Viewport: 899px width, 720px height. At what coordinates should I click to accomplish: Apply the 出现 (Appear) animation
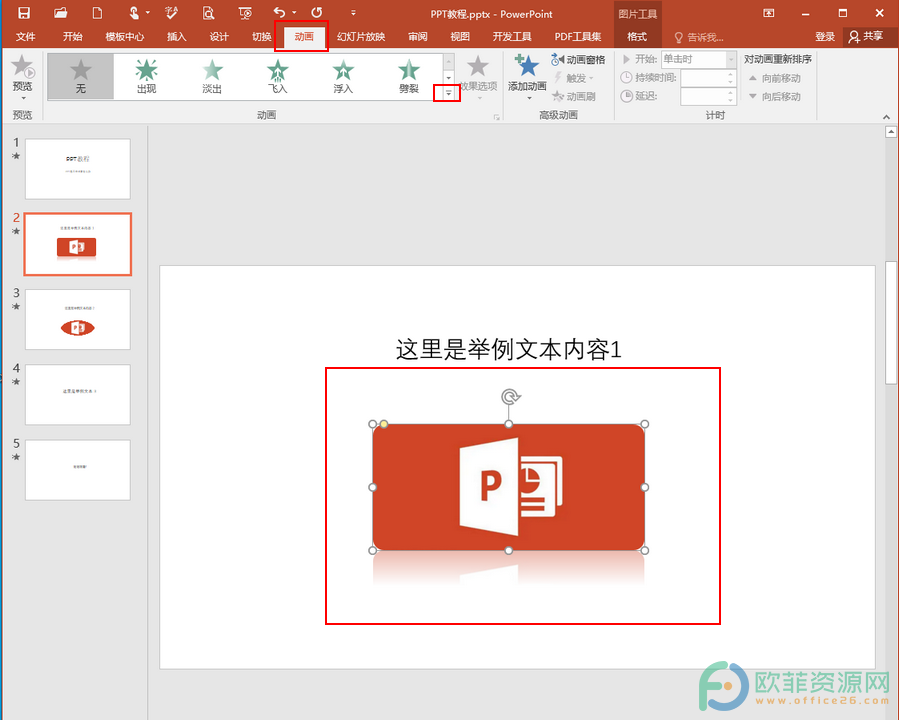[146, 76]
